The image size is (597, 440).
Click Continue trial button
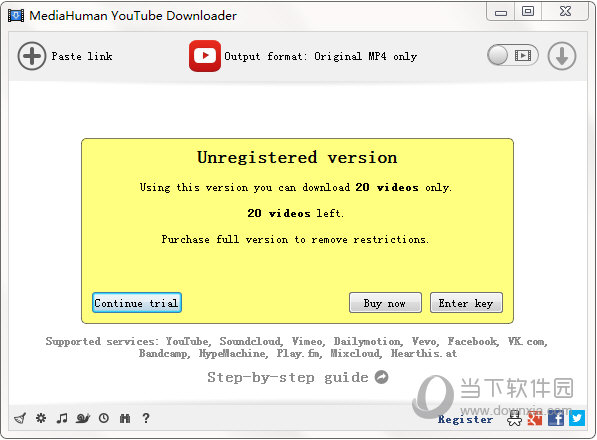point(137,303)
